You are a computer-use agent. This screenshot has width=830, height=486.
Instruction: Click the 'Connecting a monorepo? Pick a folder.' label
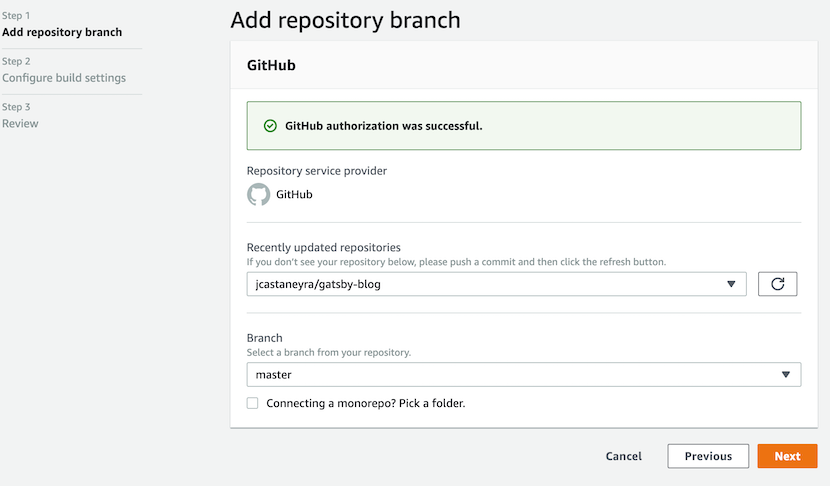click(x=366, y=403)
